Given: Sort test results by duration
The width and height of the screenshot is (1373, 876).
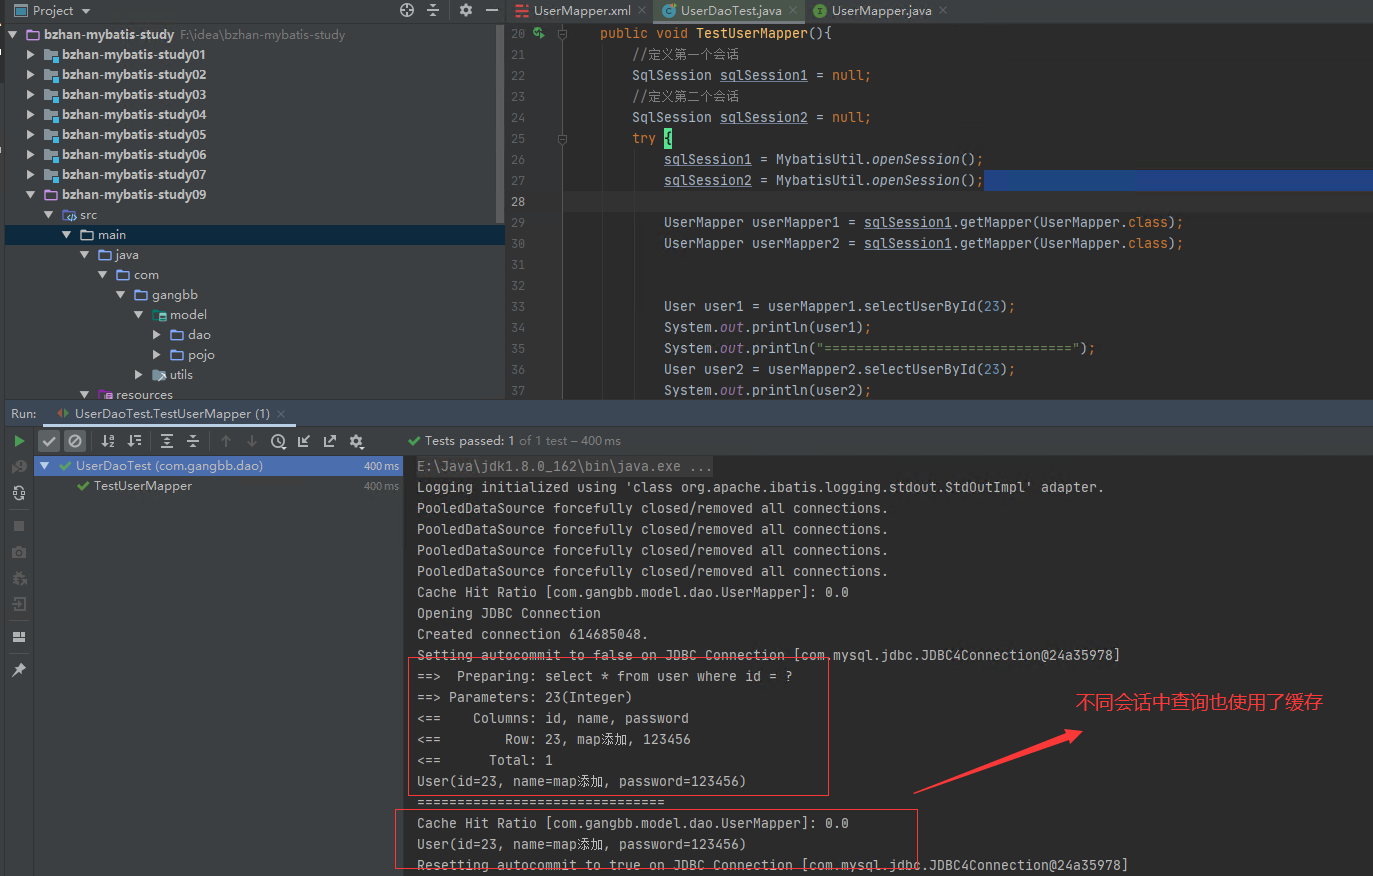Looking at the screenshot, I should 134,441.
